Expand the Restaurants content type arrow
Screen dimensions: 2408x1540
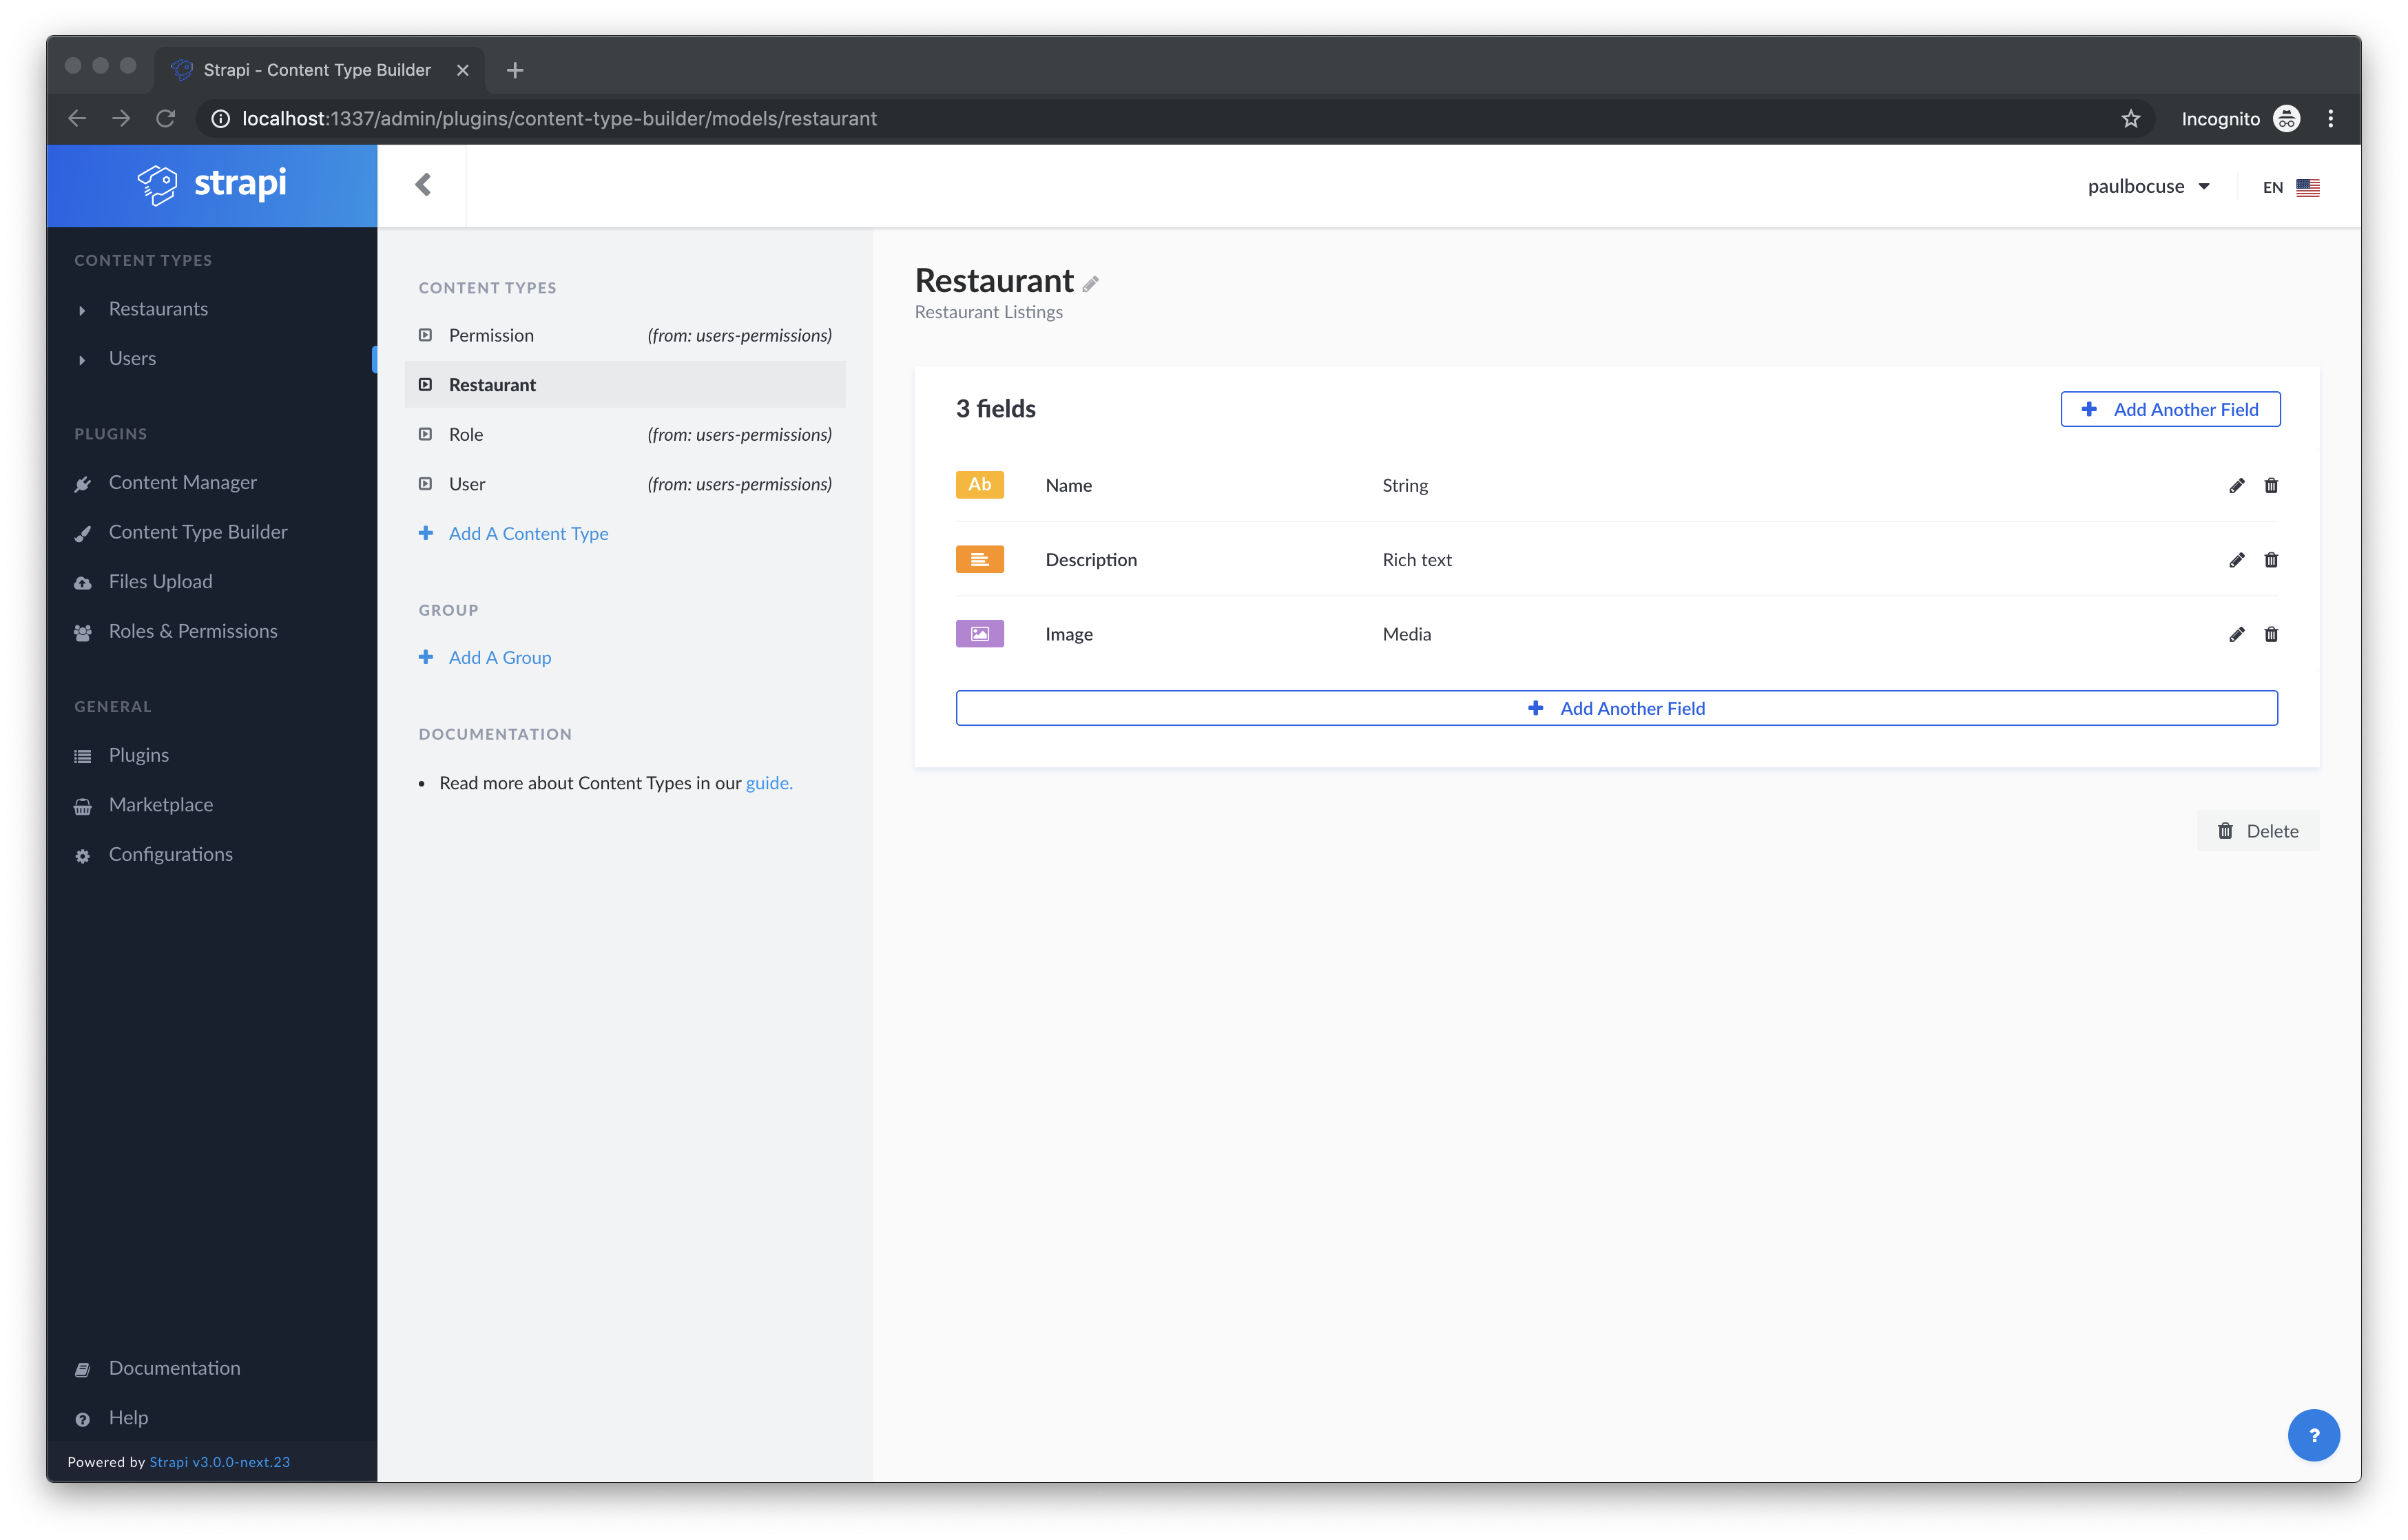tap(82, 310)
